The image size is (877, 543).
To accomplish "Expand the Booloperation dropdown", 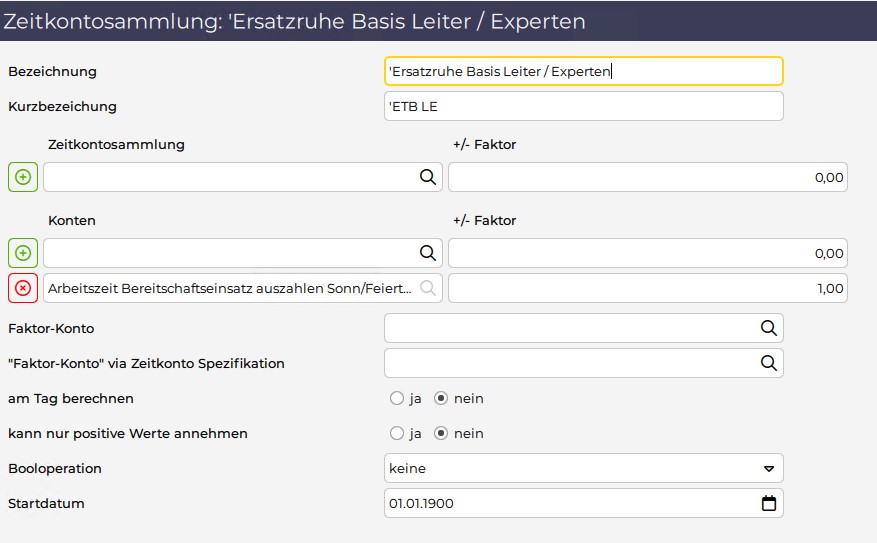I will coord(584,468).
